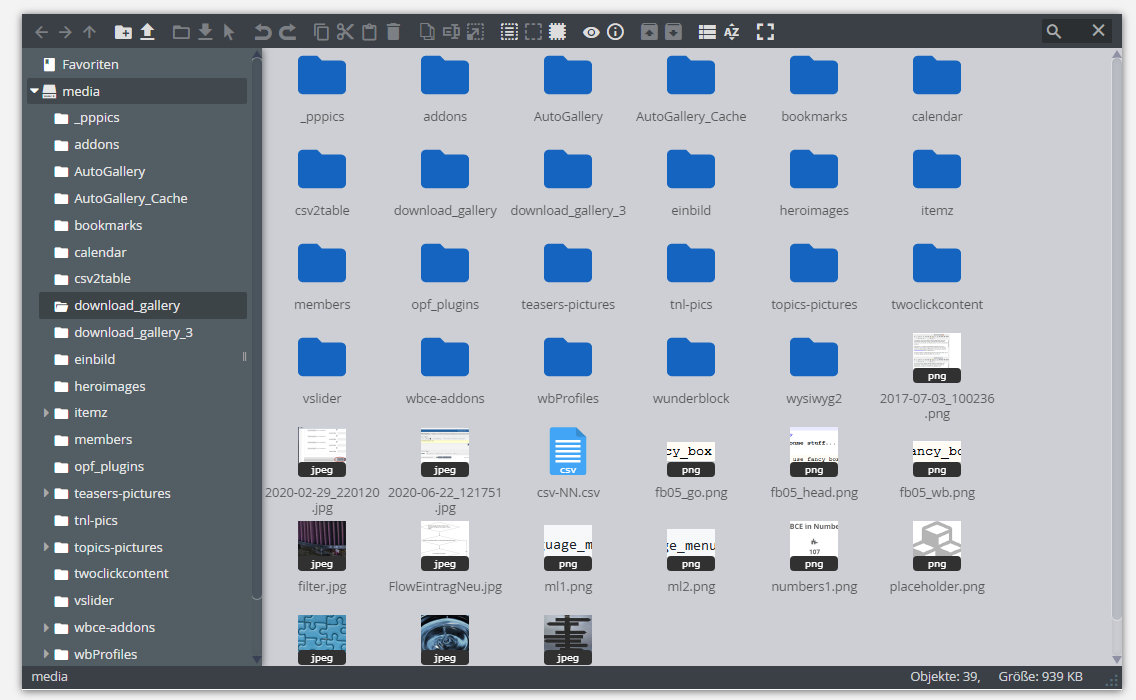The height and width of the screenshot is (700, 1136).
Task: Click the A-Z sort icon
Action: point(731,32)
